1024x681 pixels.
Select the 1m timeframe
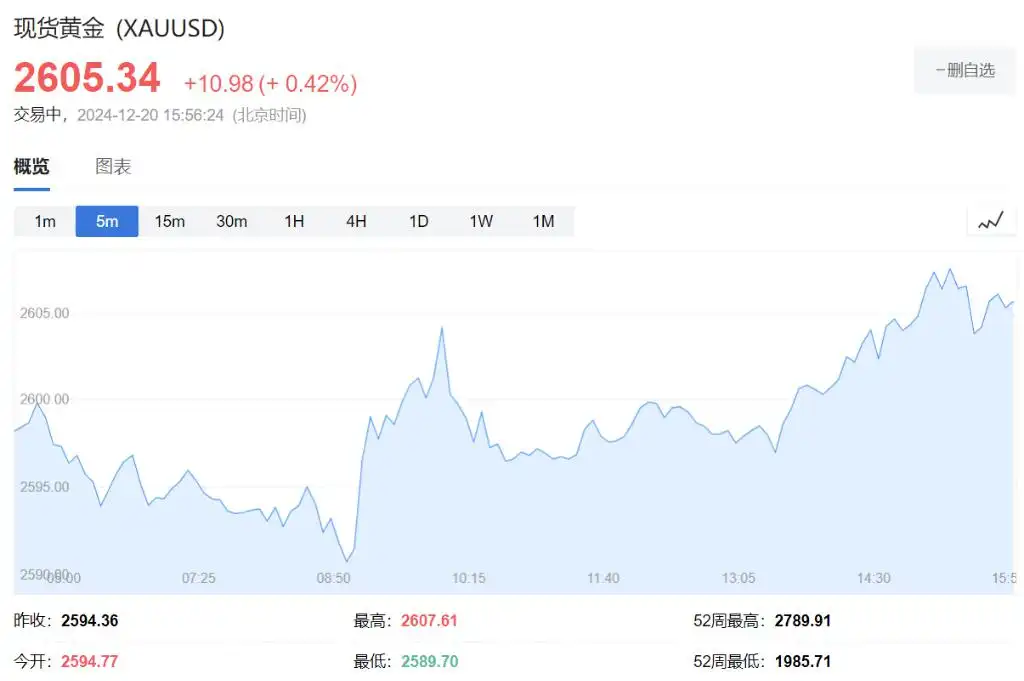click(x=45, y=221)
